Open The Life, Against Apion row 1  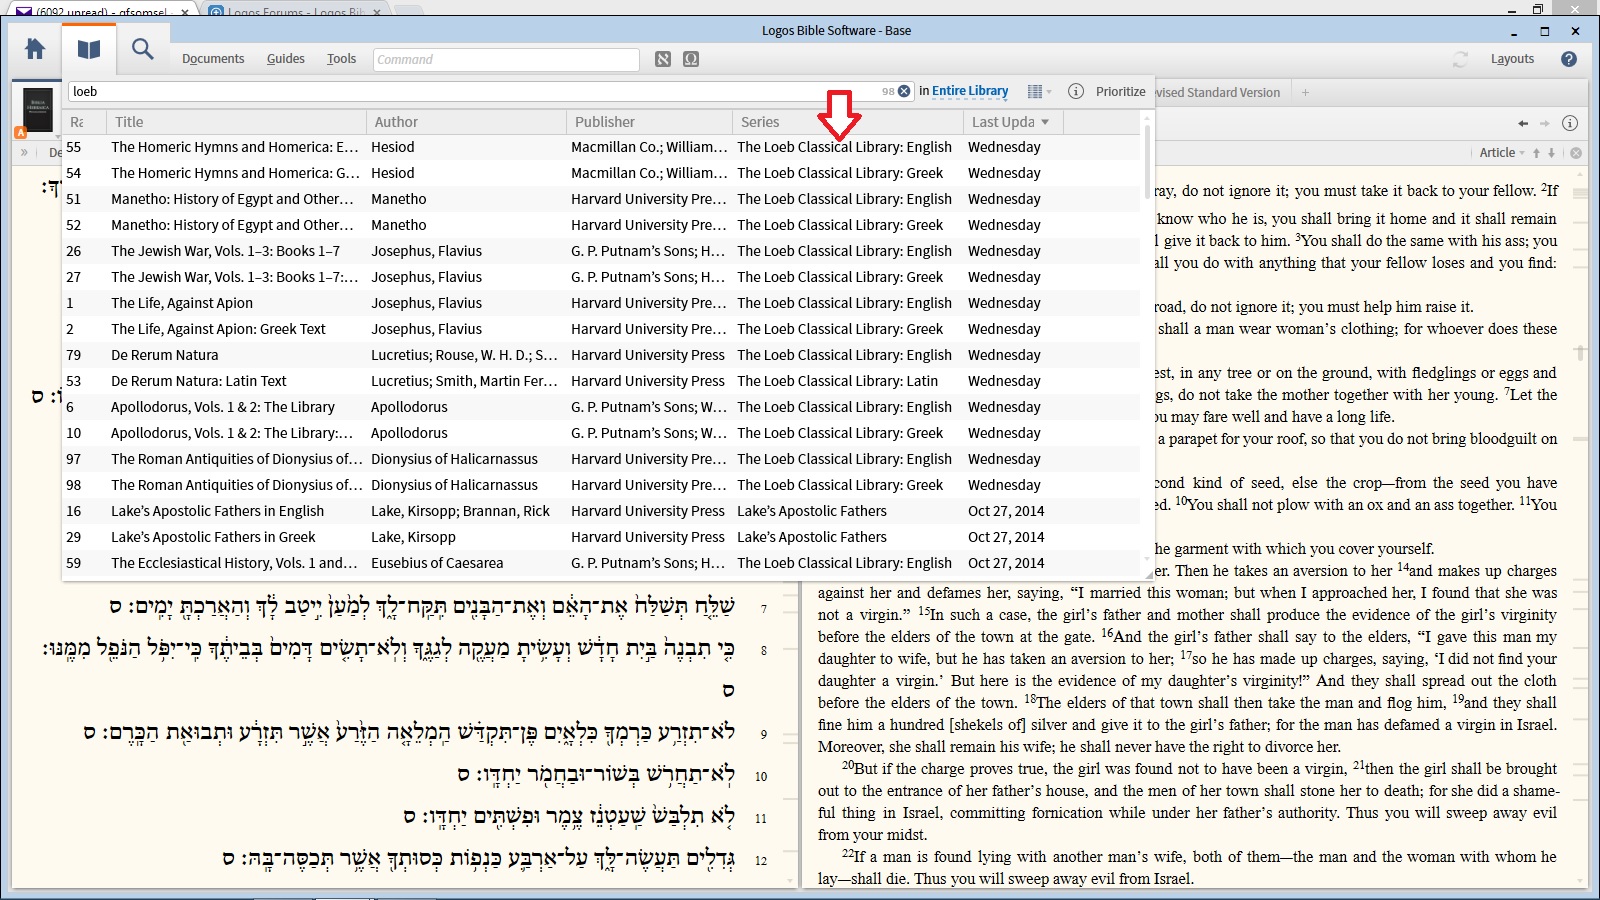point(601,303)
